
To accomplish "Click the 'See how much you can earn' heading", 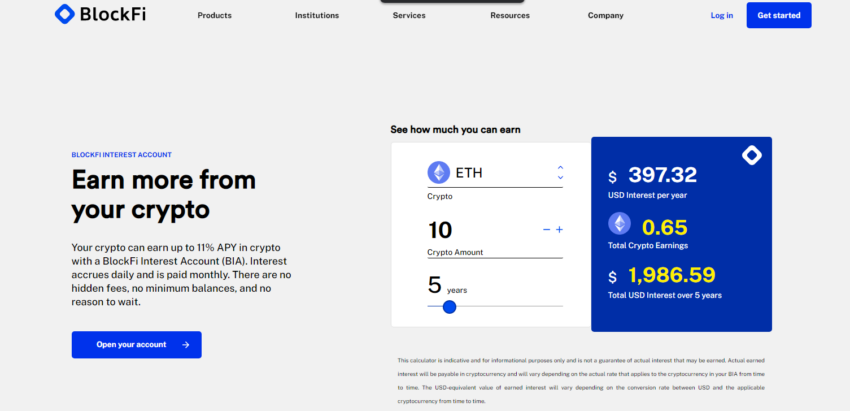I will (455, 130).
